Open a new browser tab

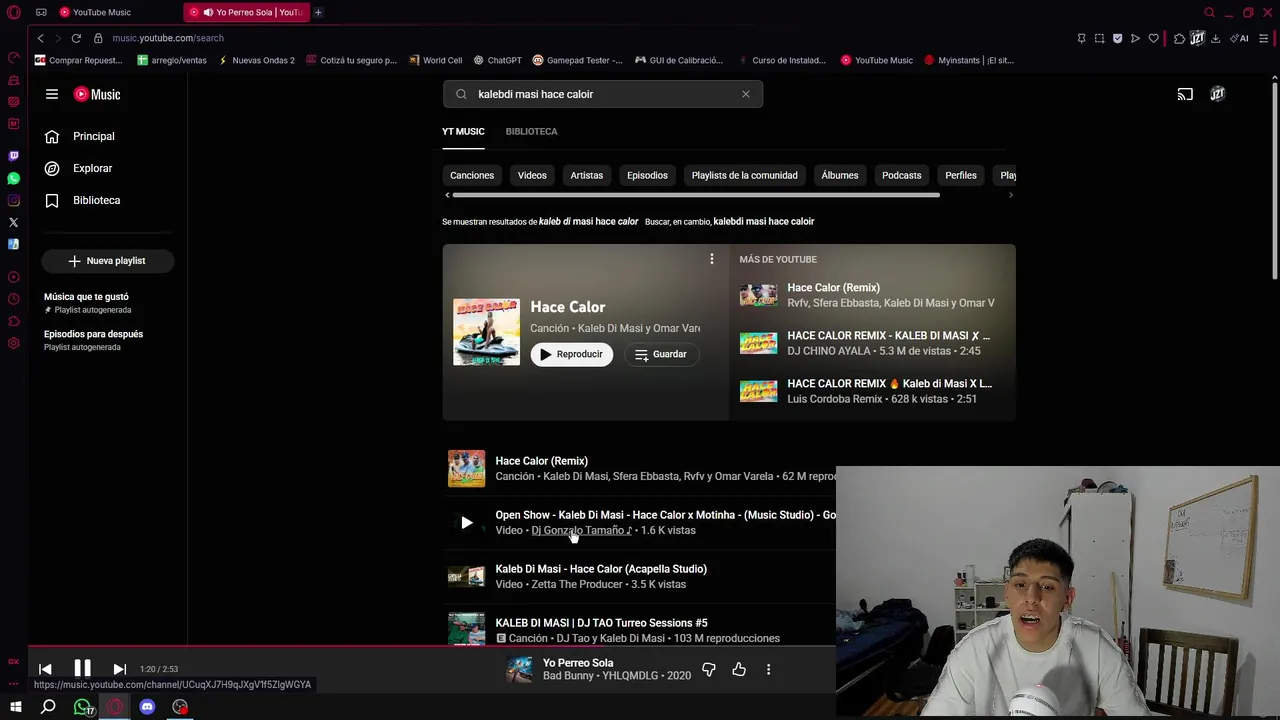click(318, 12)
